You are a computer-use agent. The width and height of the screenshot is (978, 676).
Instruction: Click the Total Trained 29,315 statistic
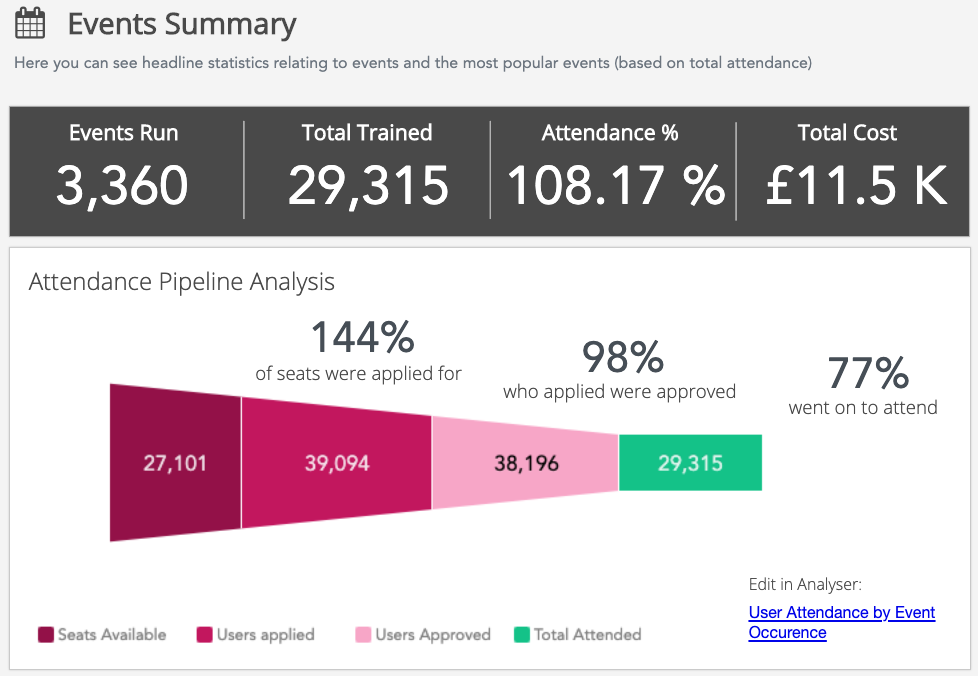click(367, 185)
